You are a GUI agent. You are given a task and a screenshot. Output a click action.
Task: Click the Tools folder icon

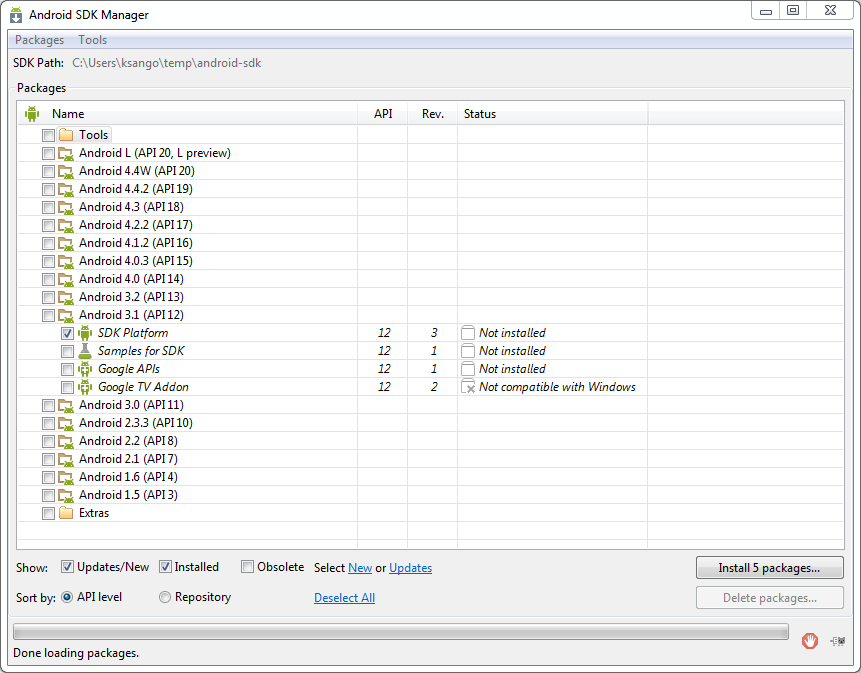tap(66, 135)
